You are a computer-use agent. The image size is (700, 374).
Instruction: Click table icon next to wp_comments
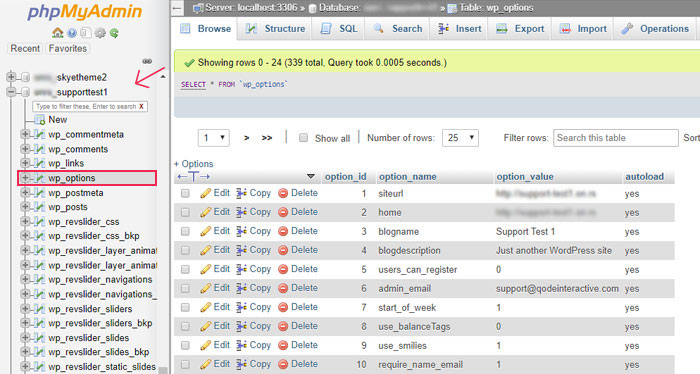coord(39,149)
